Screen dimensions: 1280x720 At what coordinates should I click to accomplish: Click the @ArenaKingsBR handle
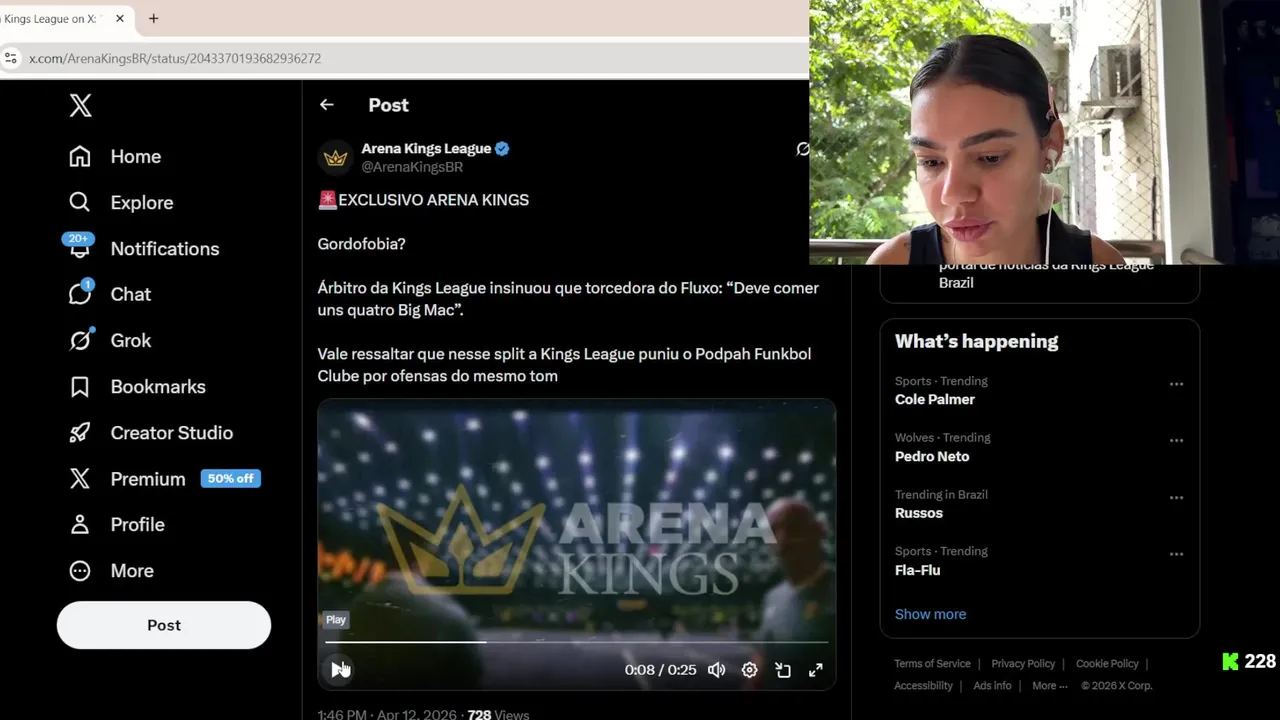coord(412,167)
